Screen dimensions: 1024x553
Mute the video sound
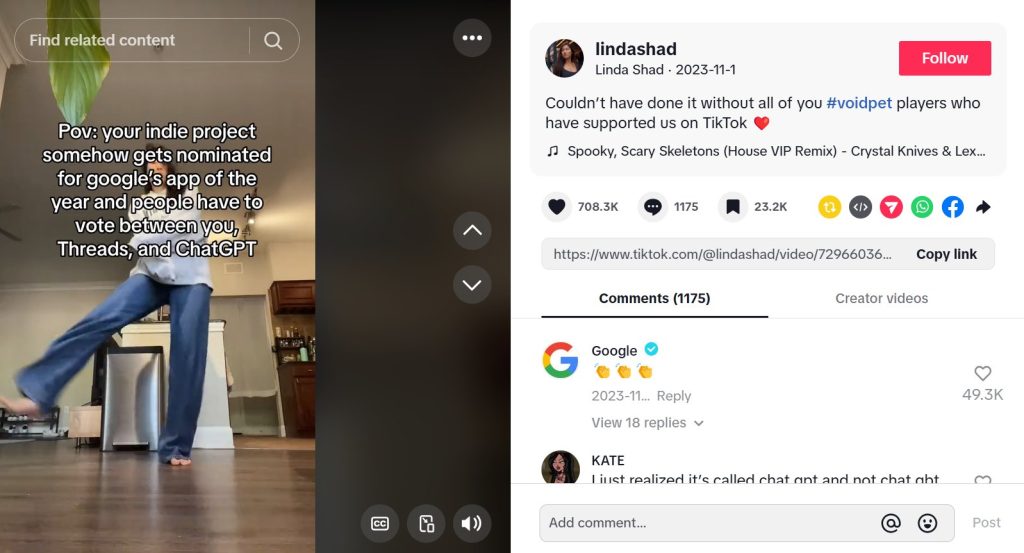(x=472, y=523)
